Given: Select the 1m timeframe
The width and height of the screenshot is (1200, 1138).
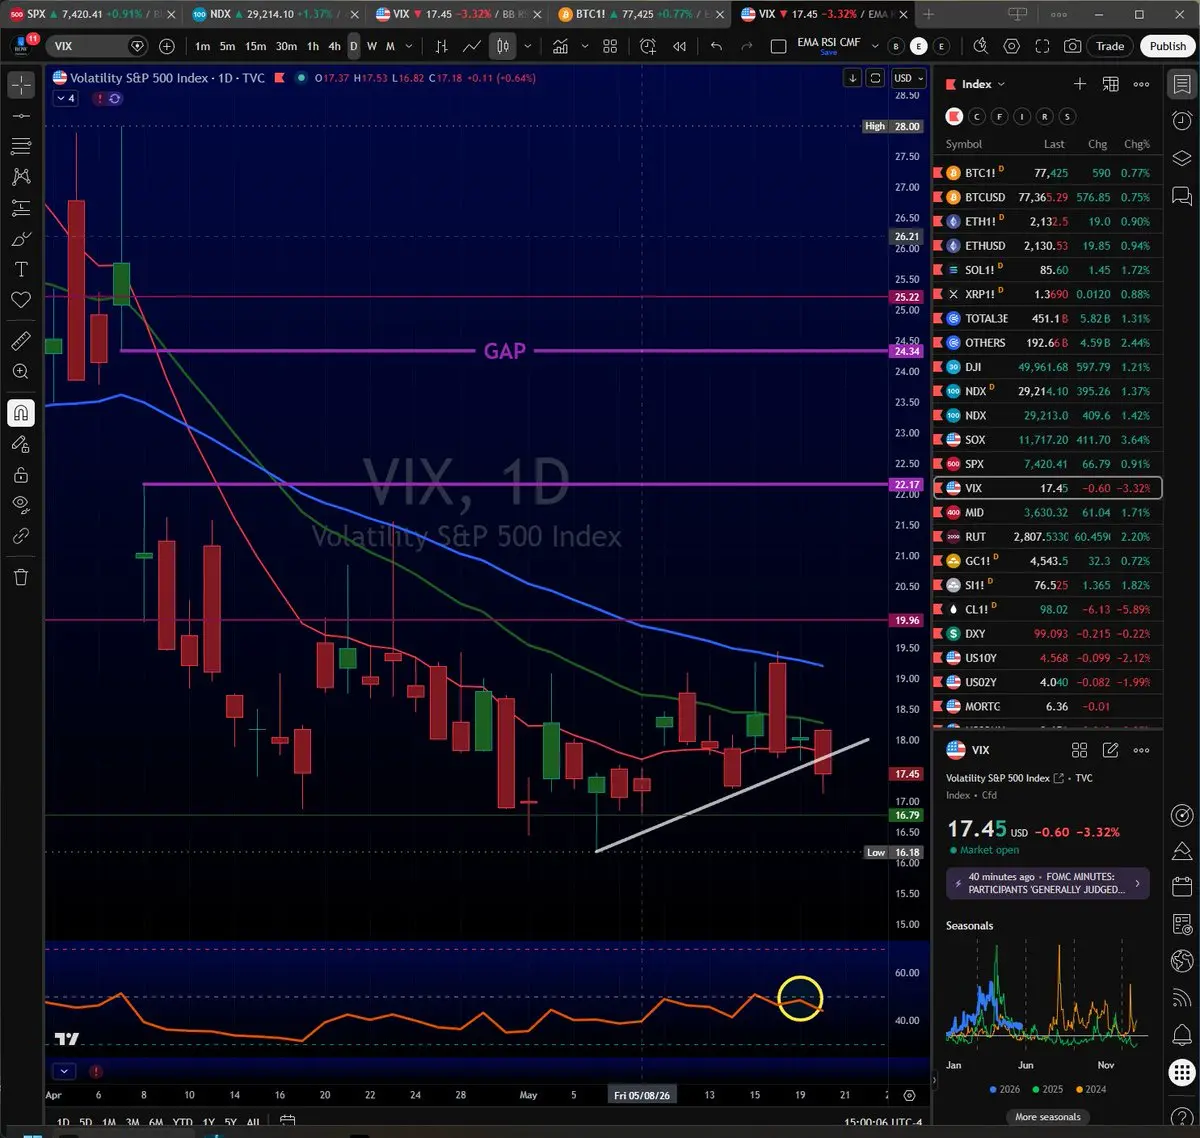Looking at the screenshot, I should pos(203,46).
